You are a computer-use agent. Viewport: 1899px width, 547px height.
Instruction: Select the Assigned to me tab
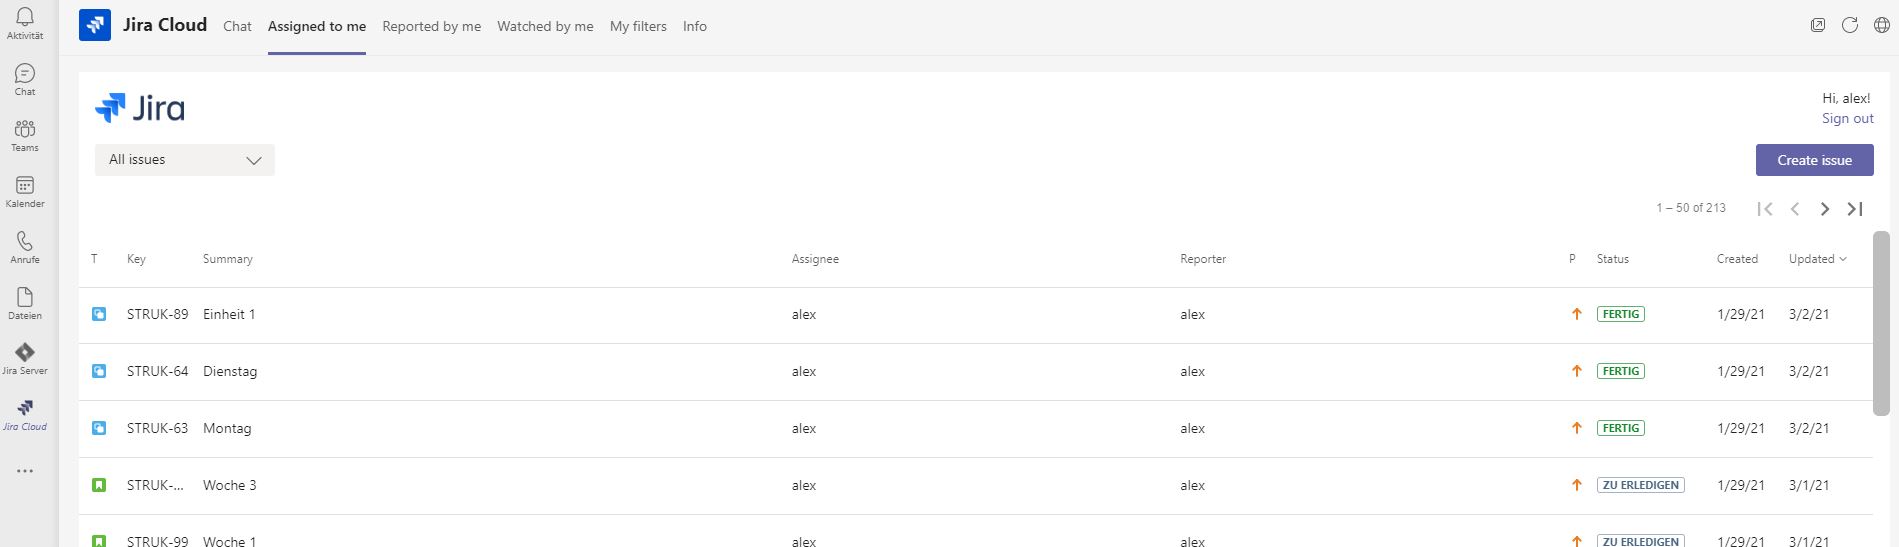tap(317, 27)
